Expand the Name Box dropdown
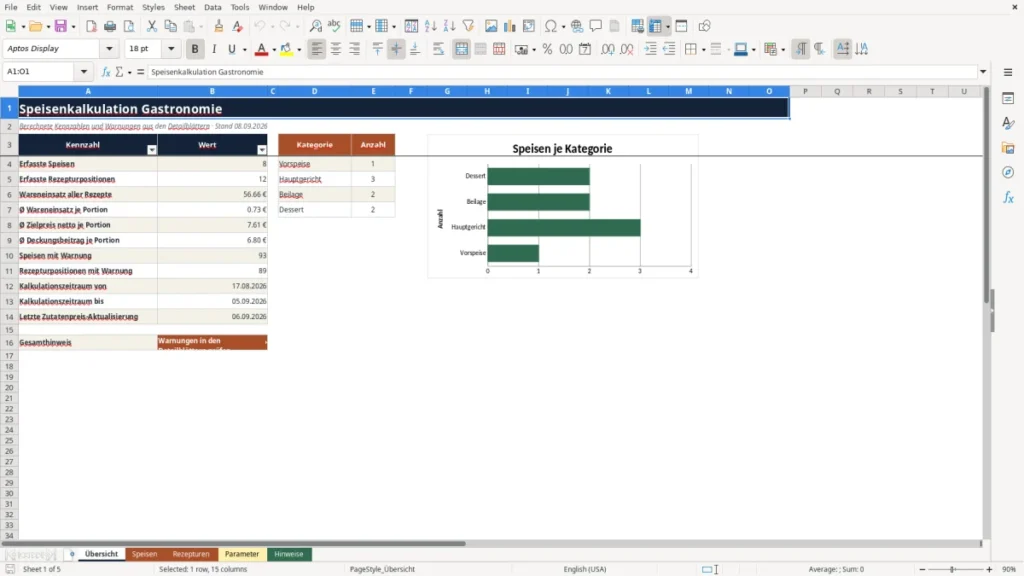This screenshot has width=1024, height=576. 84,72
